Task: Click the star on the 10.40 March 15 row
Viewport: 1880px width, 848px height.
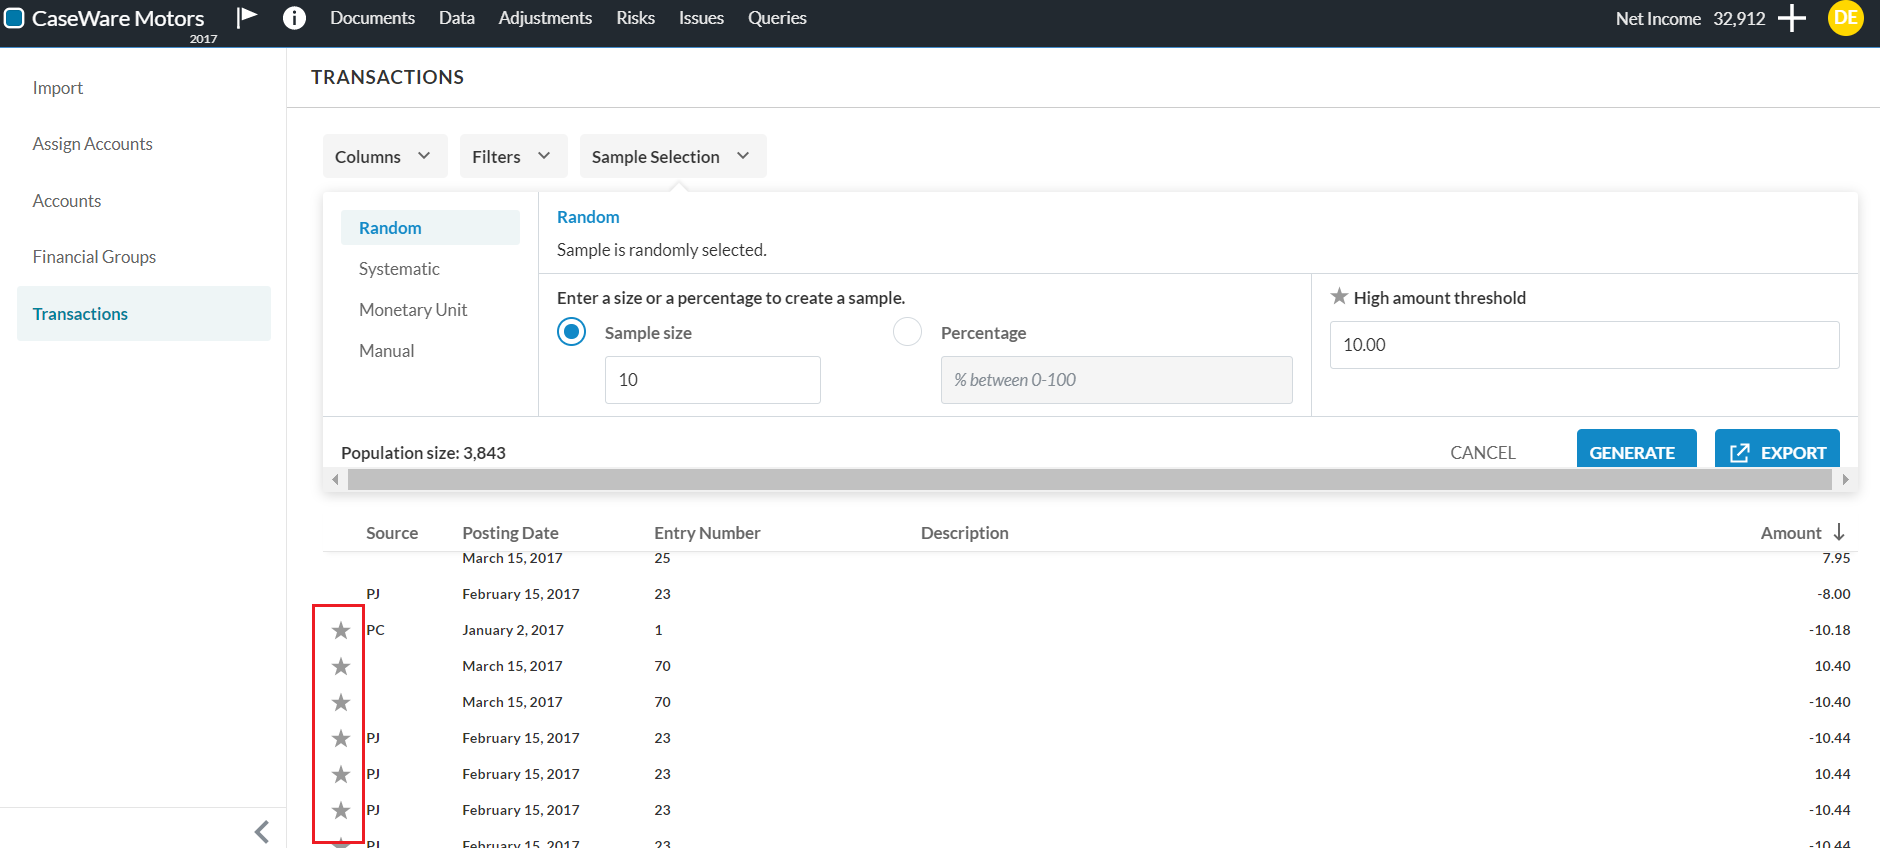Action: 341,666
